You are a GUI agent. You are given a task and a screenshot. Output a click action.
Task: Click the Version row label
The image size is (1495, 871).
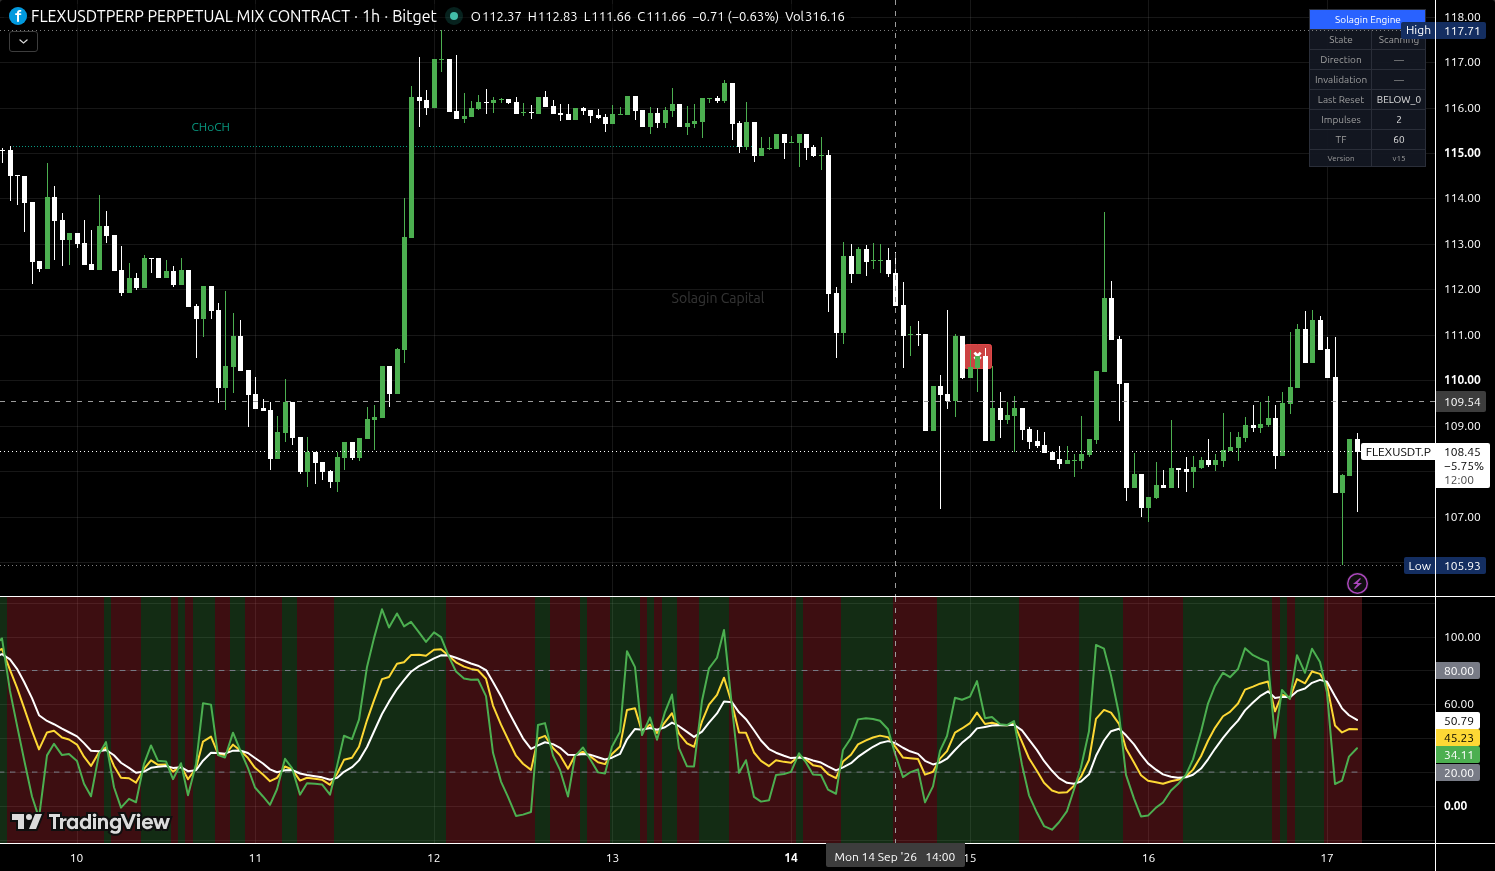tap(1341, 158)
